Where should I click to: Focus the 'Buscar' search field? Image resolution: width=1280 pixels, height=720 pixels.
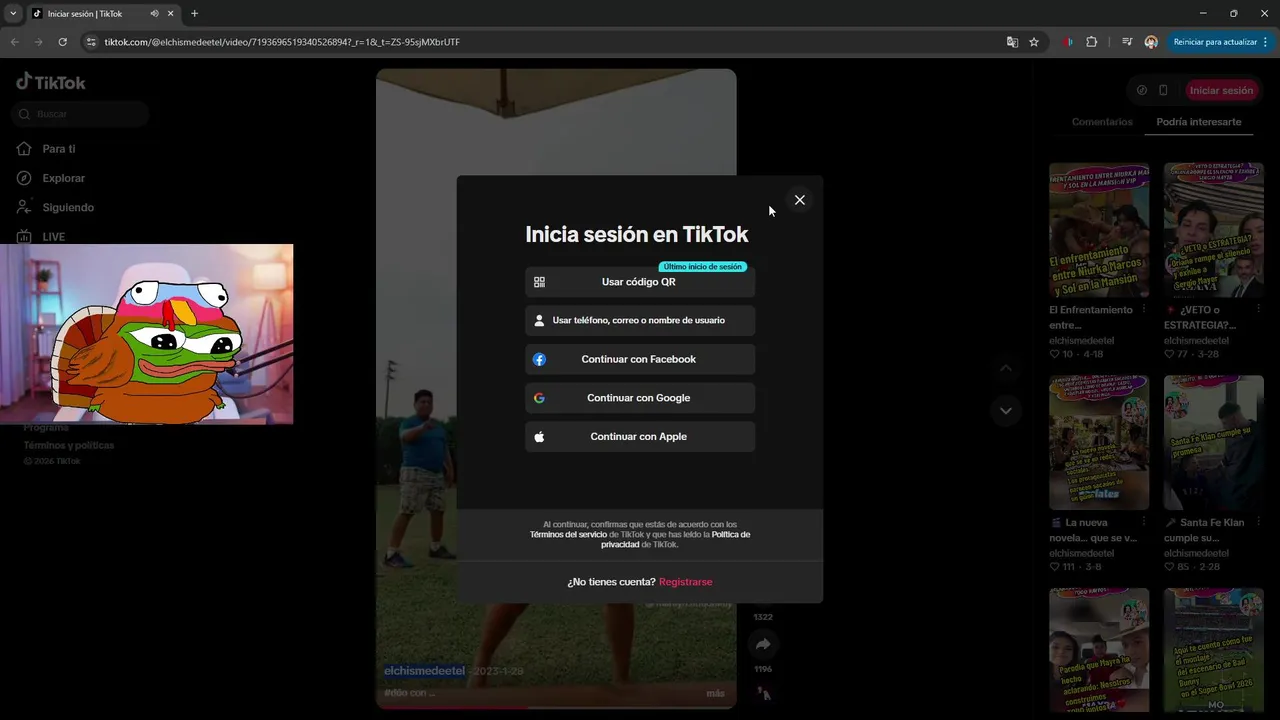[81, 114]
